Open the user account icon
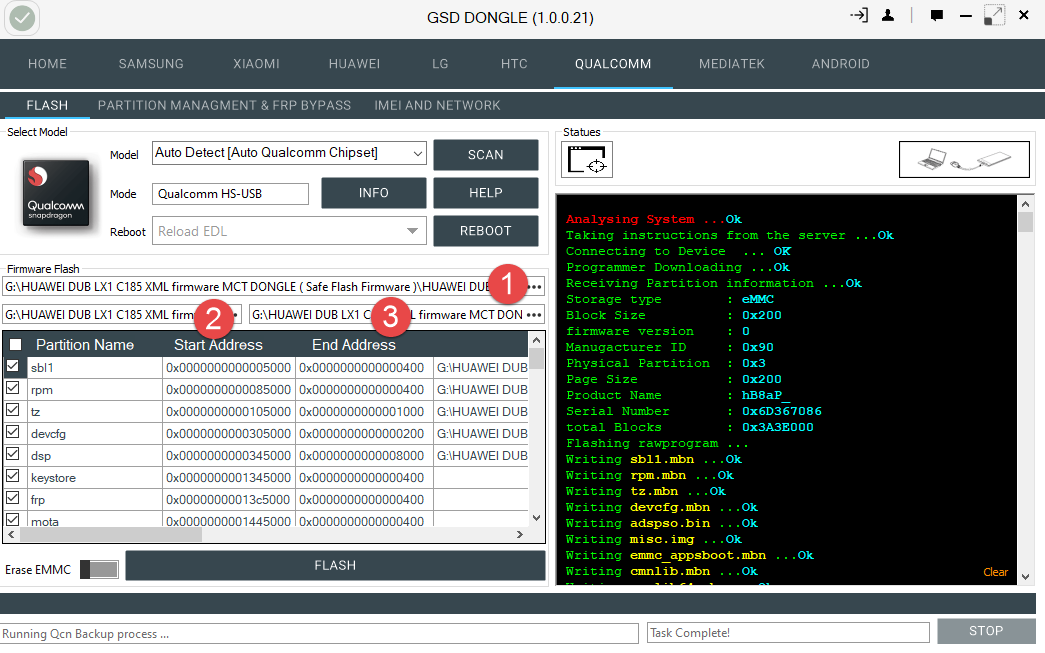Image resolution: width=1045 pixels, height=653 pixels. click(x=888, y=15)
